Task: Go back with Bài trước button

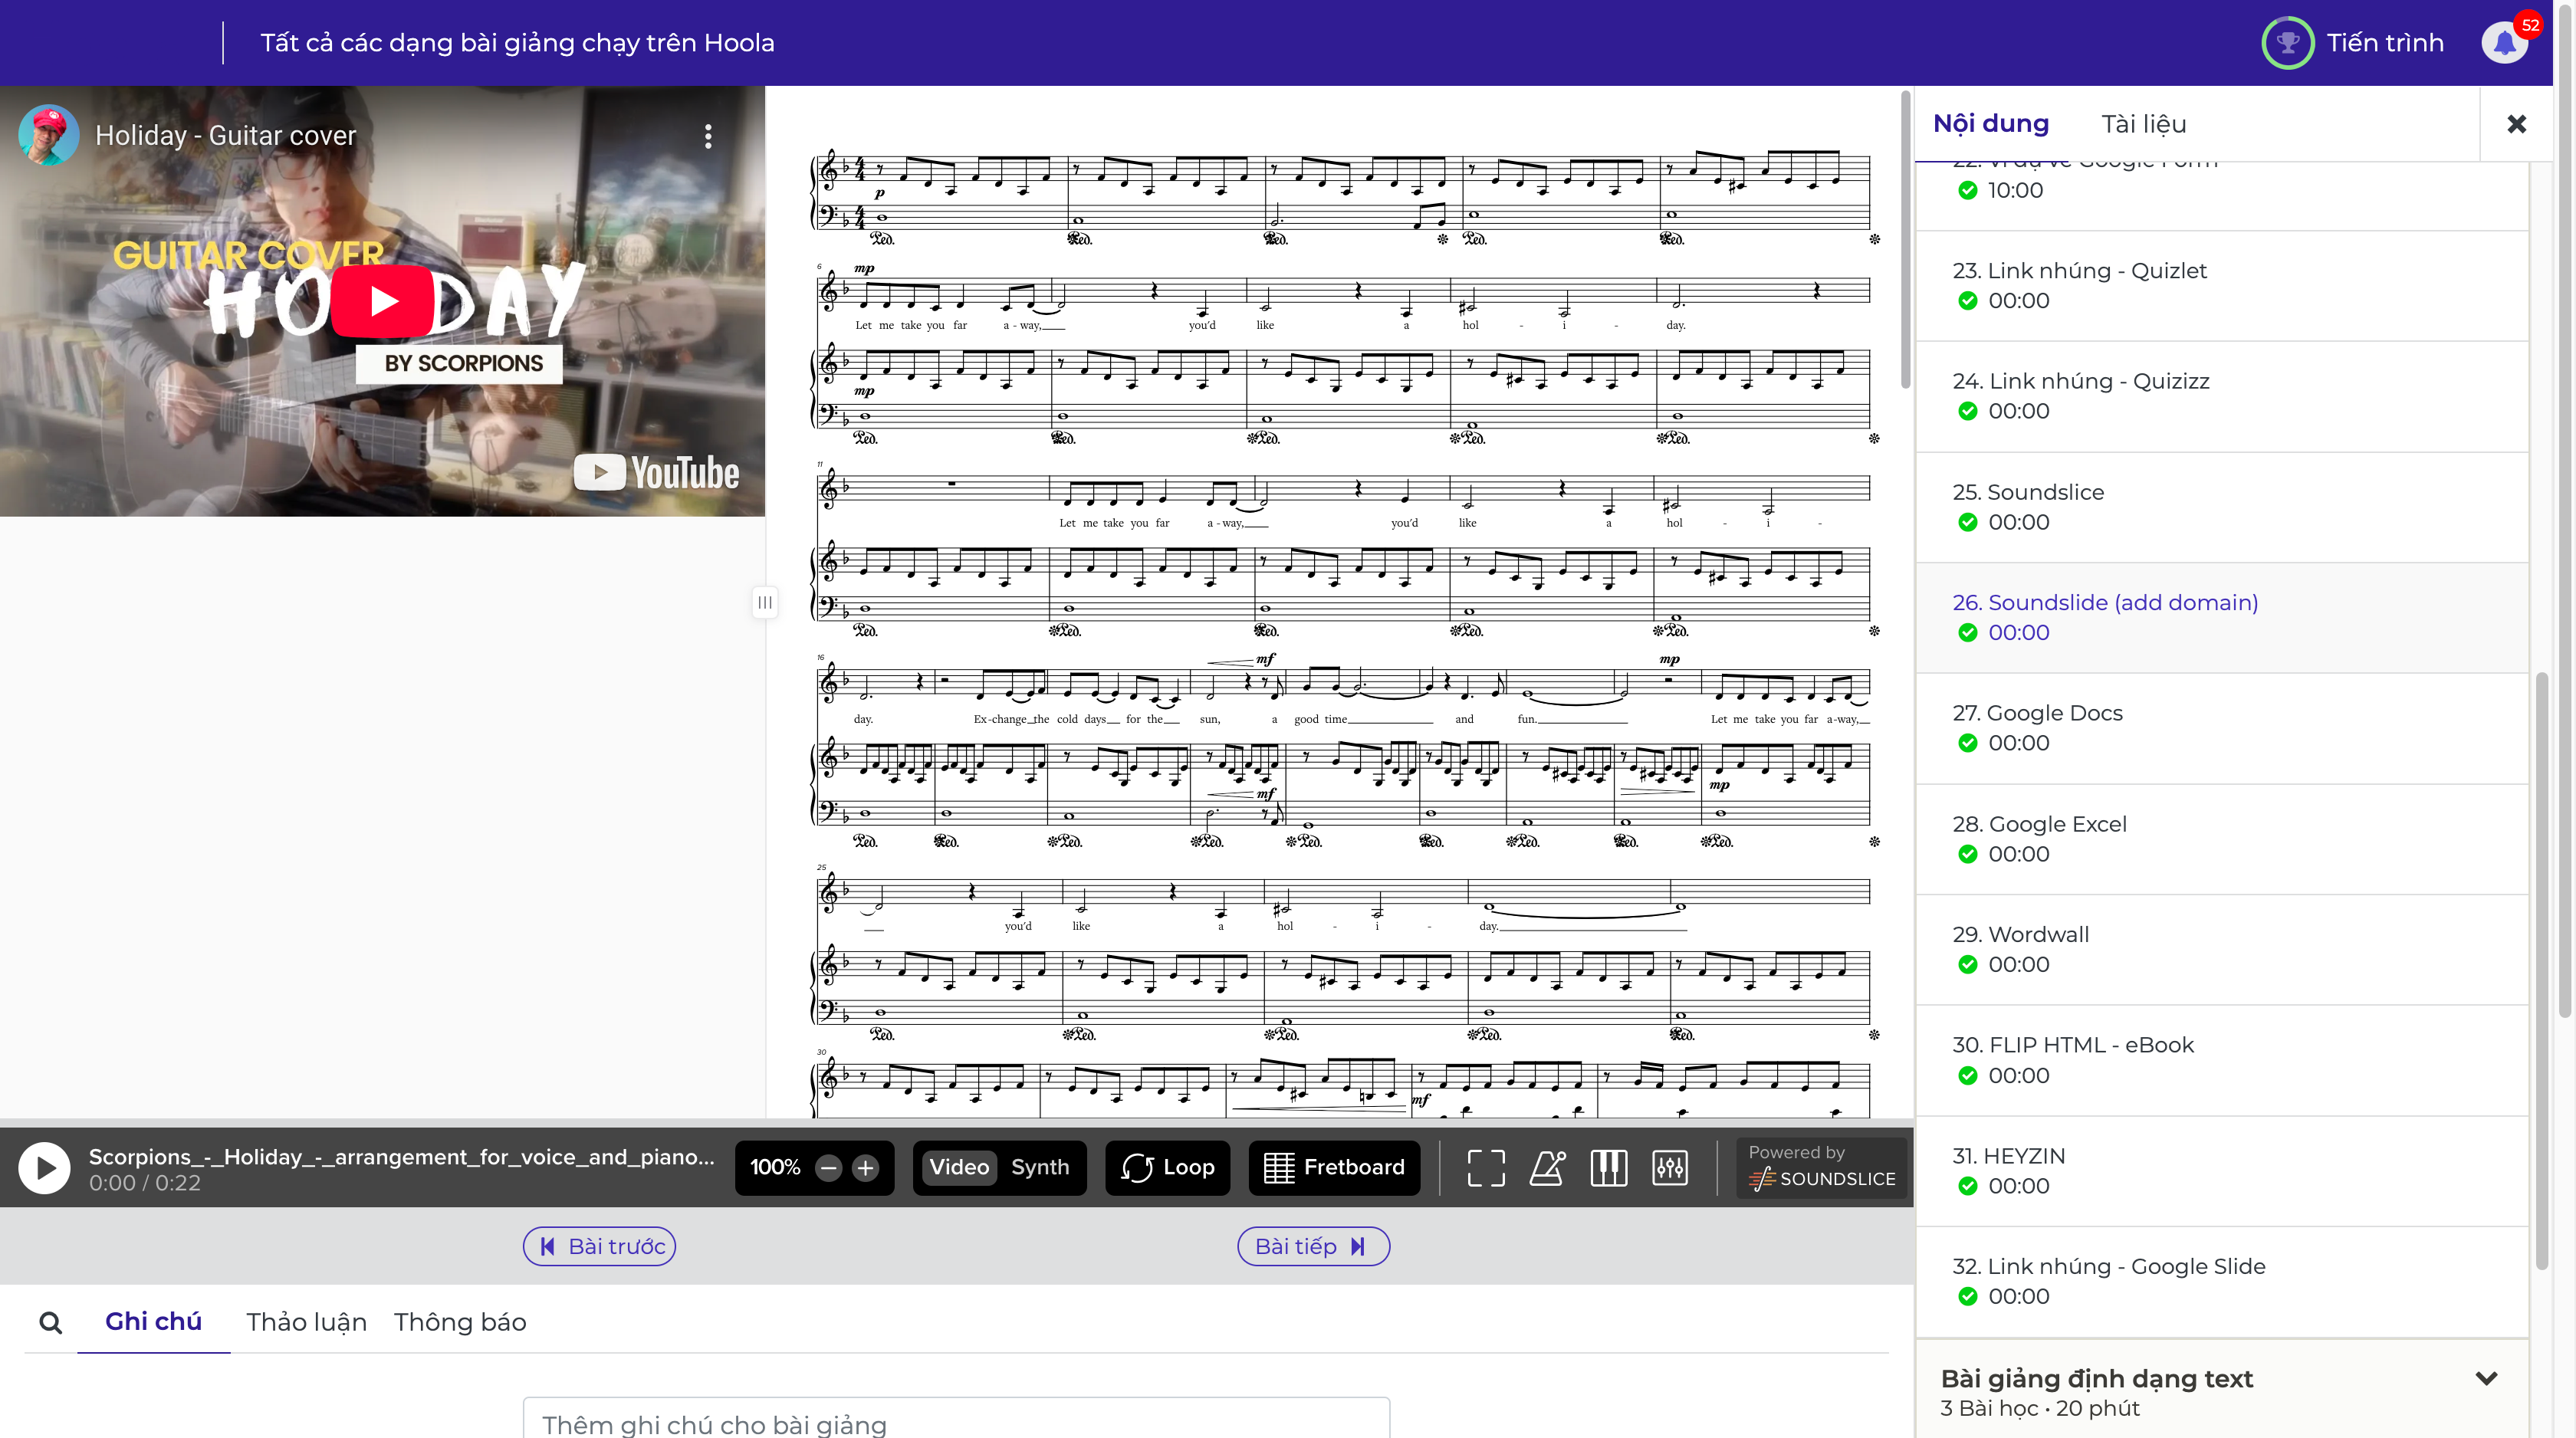Action: (600, 1246)
